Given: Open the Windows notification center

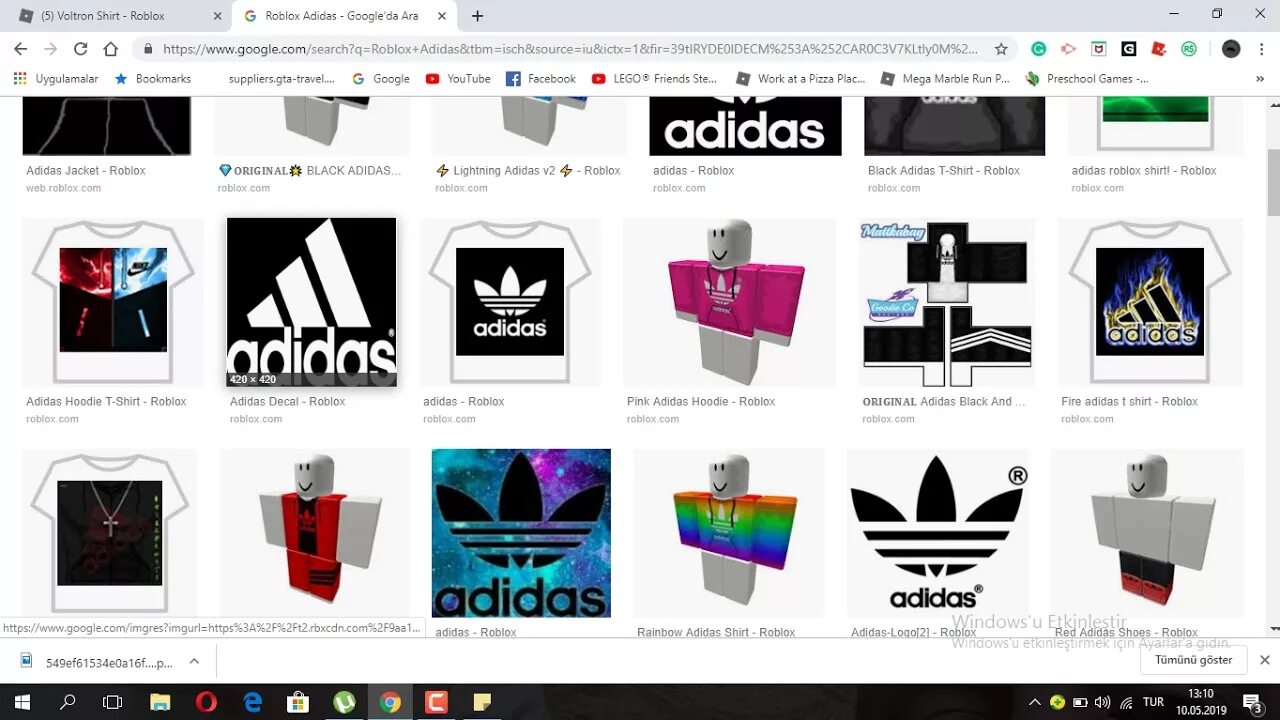Looking at the screenshot, I should [x=1251, y=702].
